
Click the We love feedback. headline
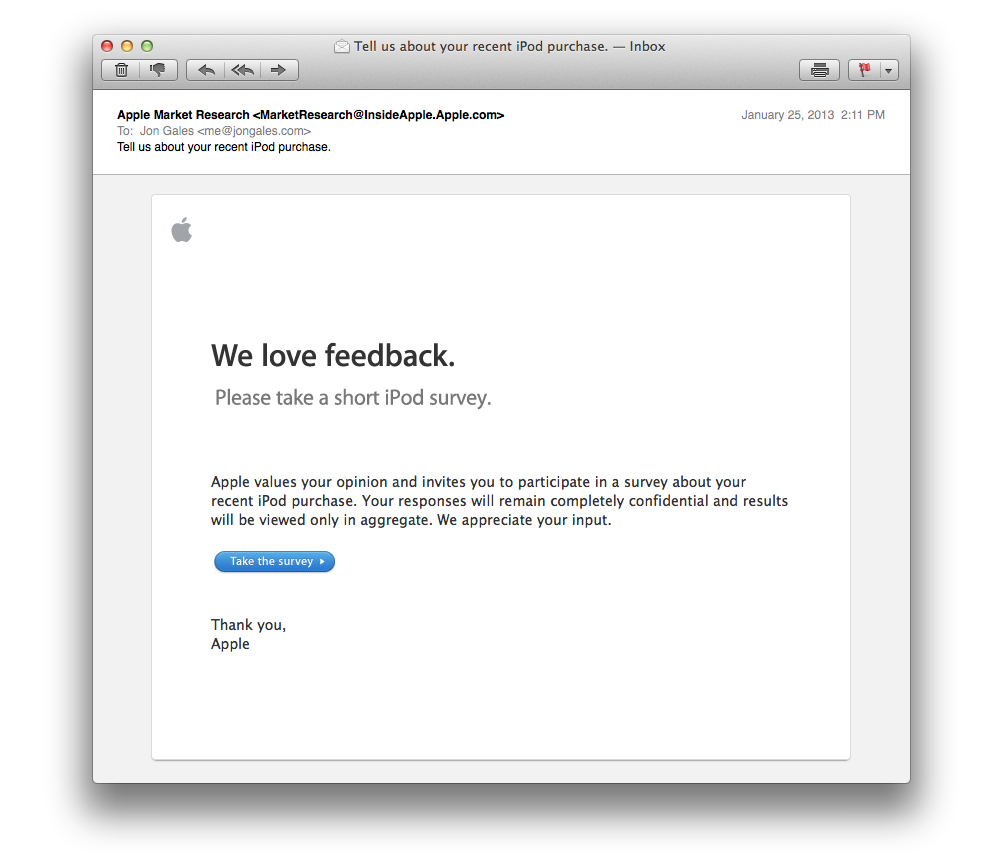pyautogui.click(x=333, y=355)
